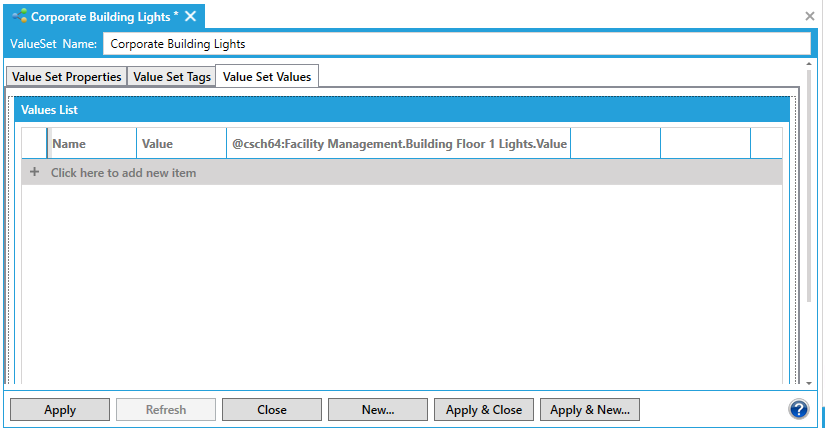The height and width of the screenshot is (429, 825).
Task: Click the ValueSet Name input field
Action: [x=456, y=44]
